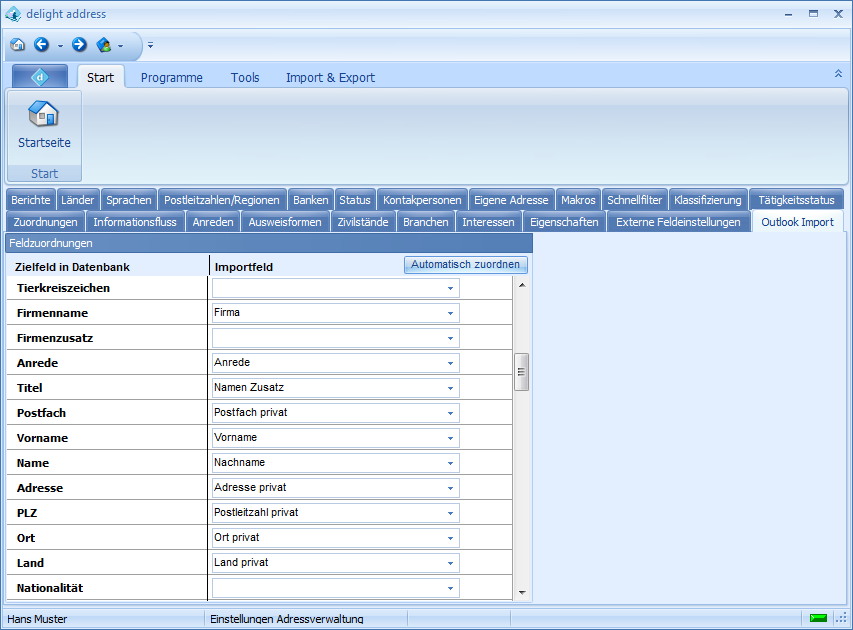853x630 pixels.
Task: Open the dropdown for the PLZ field
Action: [x=450, y=513]
